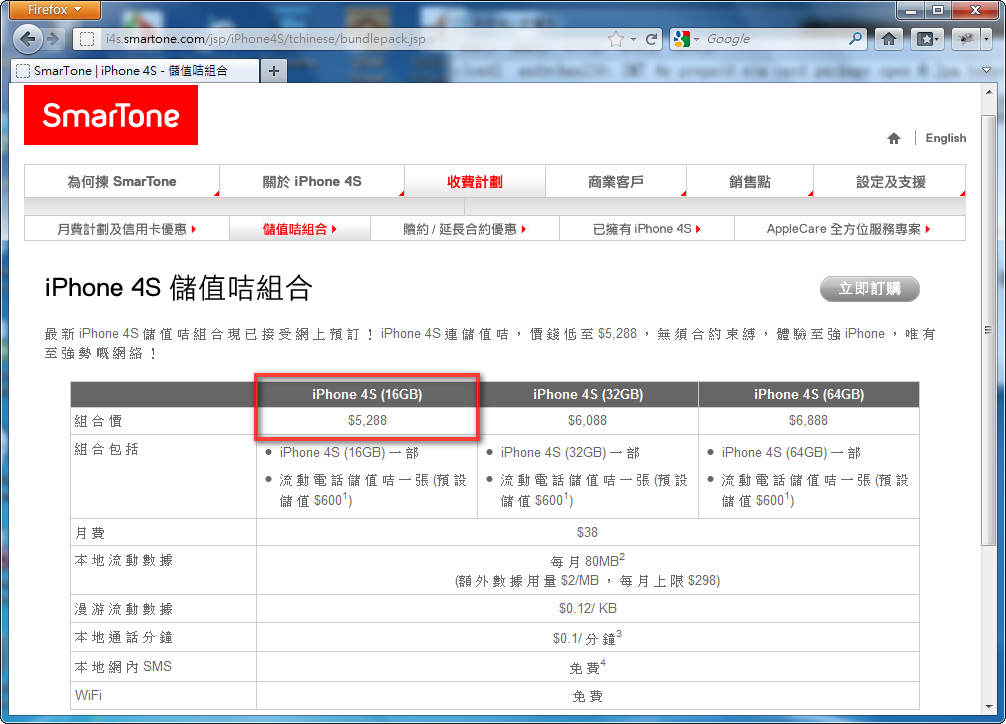Image resolution: width=1006 pixels, height=724 pixels.
Task: Click the 漫遊流動數據 row label
Action: (123, 609)
